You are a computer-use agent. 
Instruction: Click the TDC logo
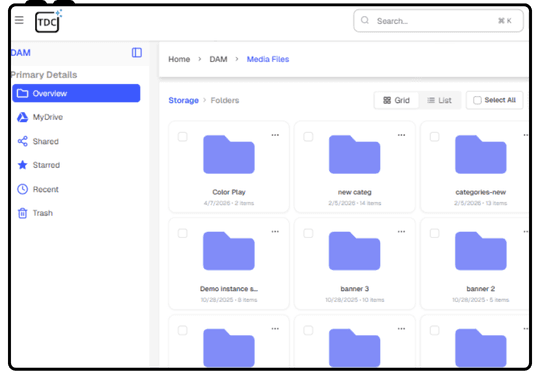tap(48, 21)
